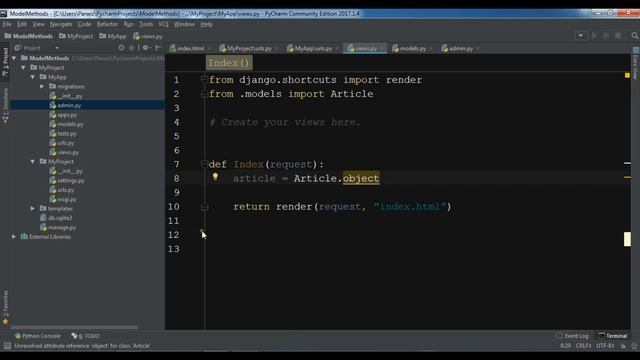640x360 pixels.
Task: Collapse the MyApp folder
Action: [33, 77]
